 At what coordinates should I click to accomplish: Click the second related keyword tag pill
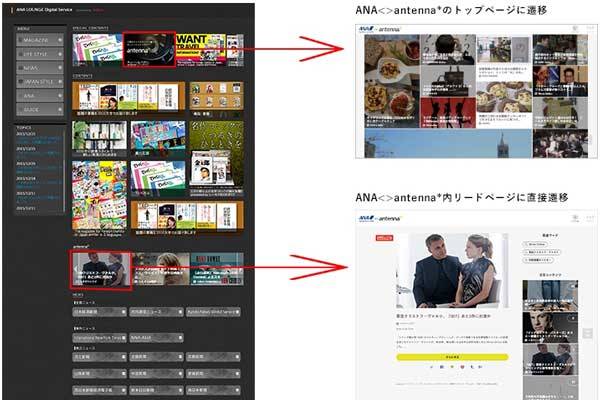(542, 252)
